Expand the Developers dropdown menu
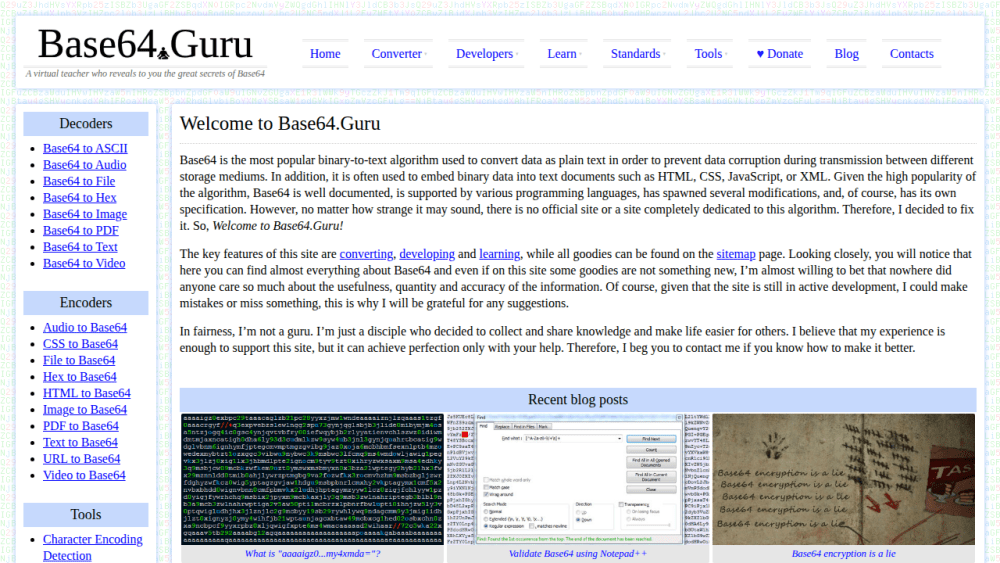This screenshot has height=563, width=1000. [487, 54]
